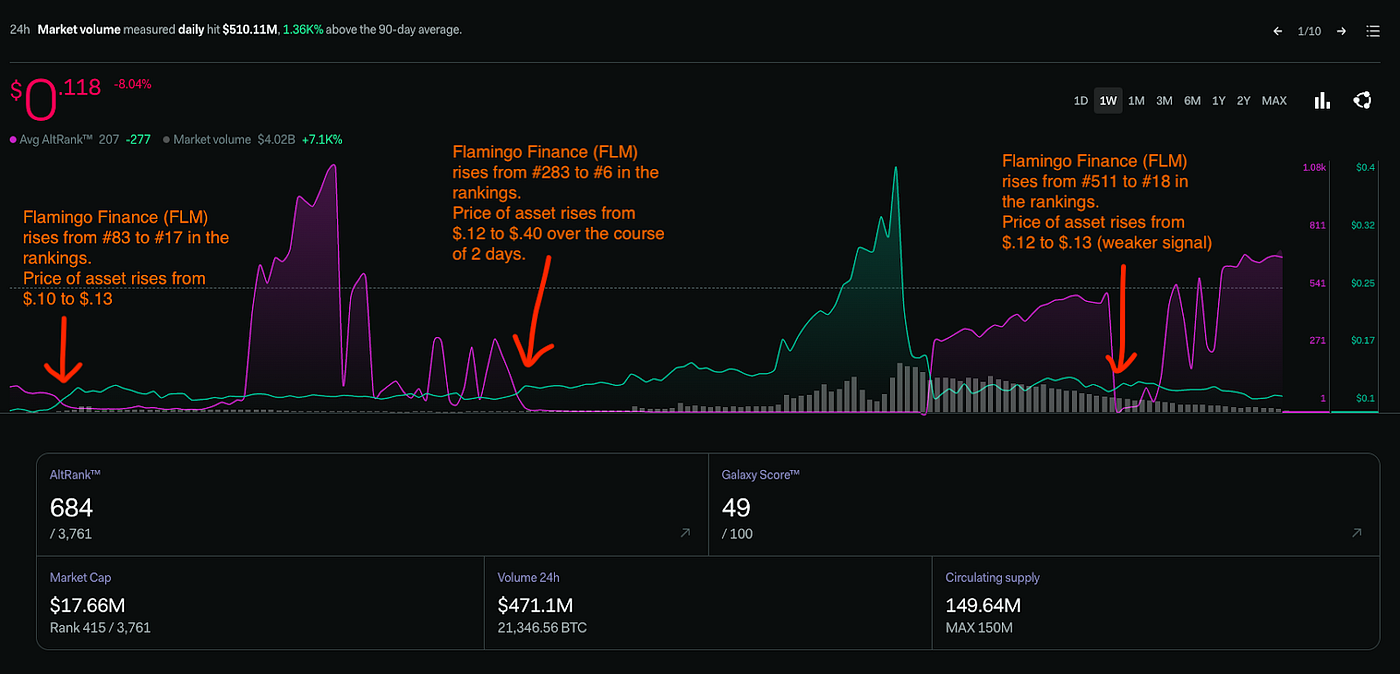
Task: Switch chart to bar chart view icon
Action: click(1322, 100)
